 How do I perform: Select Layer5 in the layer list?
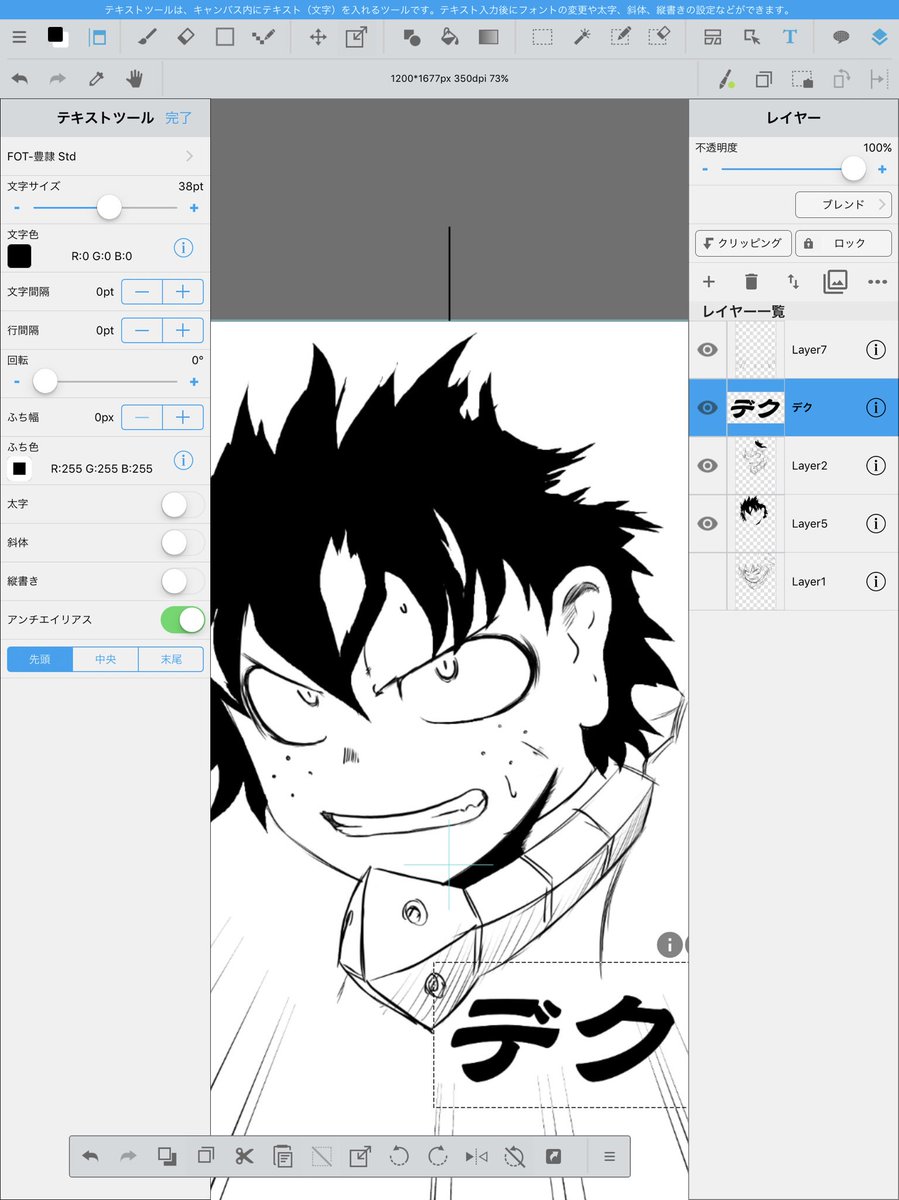(x=794, y=523)
